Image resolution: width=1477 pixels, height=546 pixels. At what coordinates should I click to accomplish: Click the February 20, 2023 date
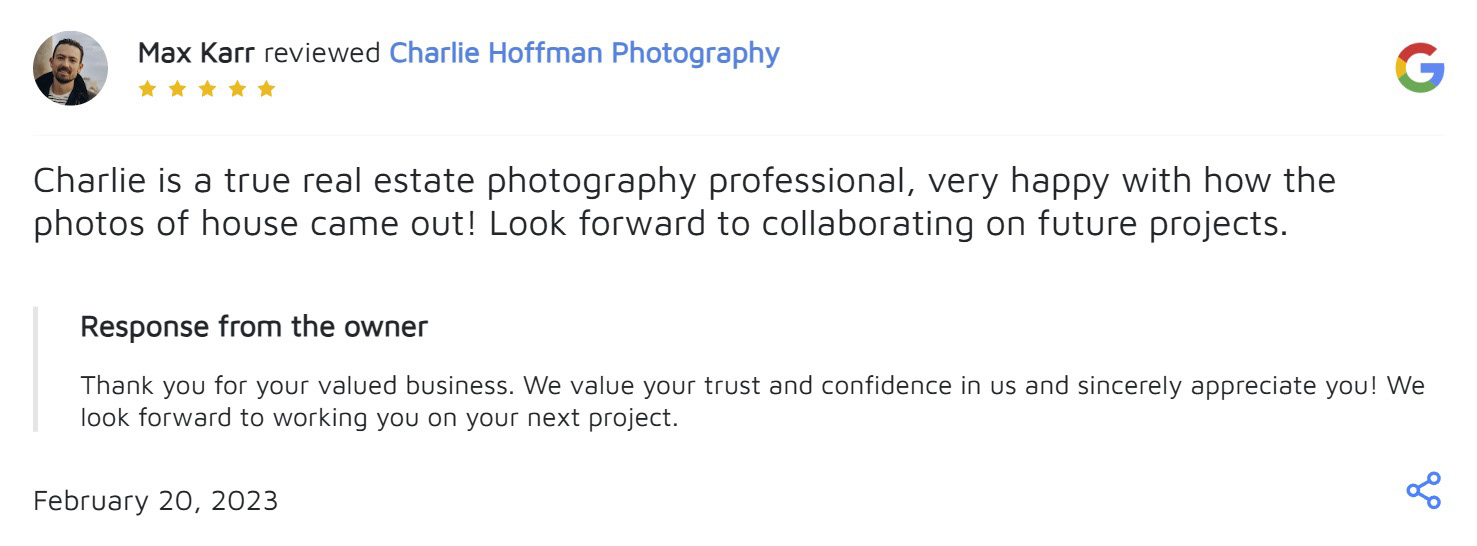156,500
